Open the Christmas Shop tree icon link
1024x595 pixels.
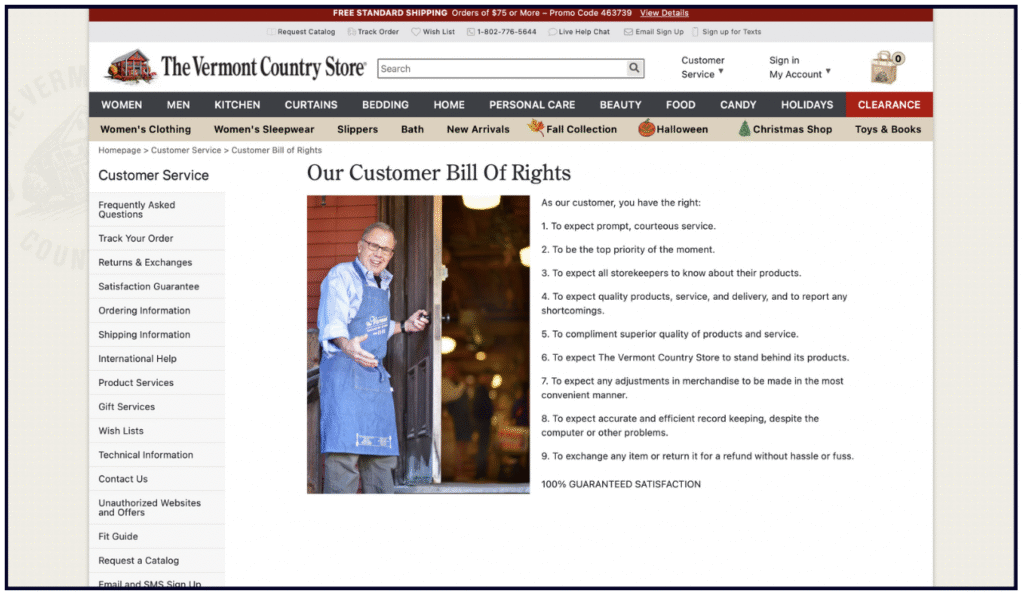click(744, 129)
